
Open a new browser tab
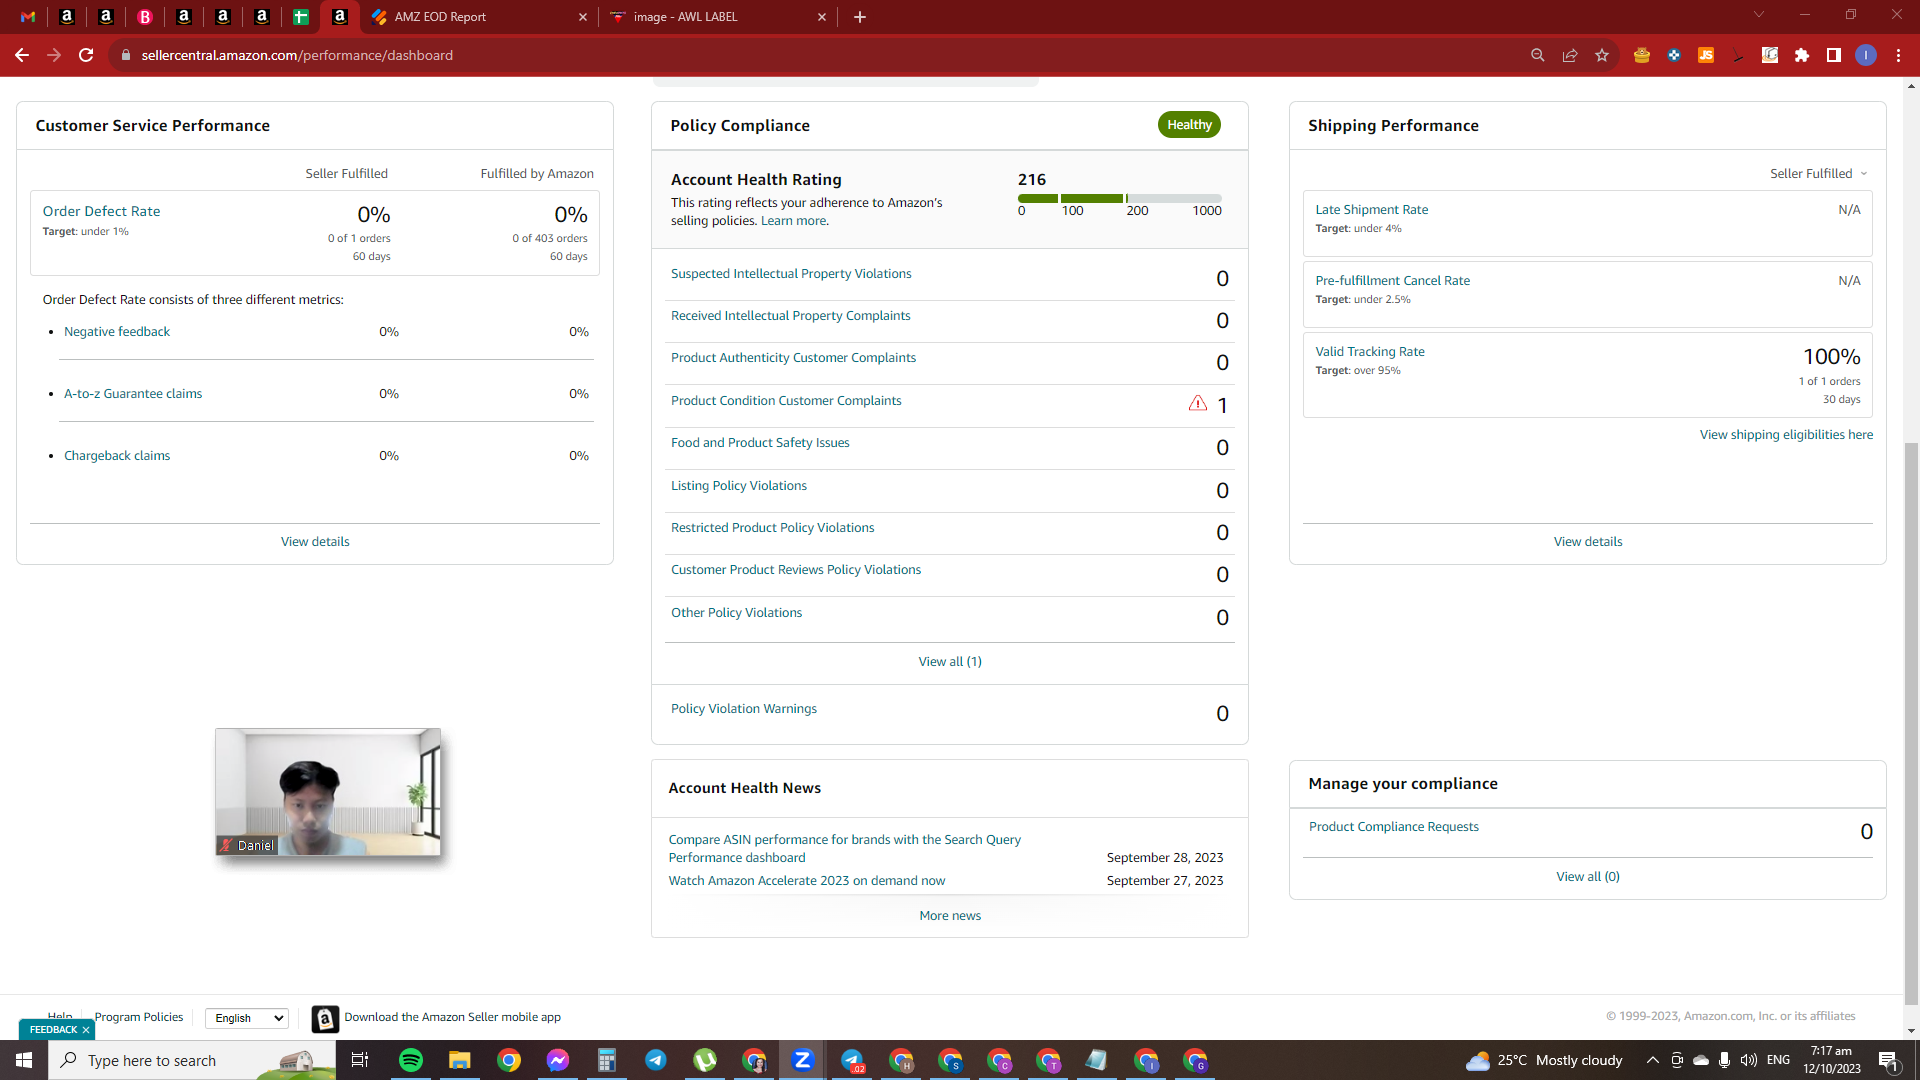click(860, 17)
